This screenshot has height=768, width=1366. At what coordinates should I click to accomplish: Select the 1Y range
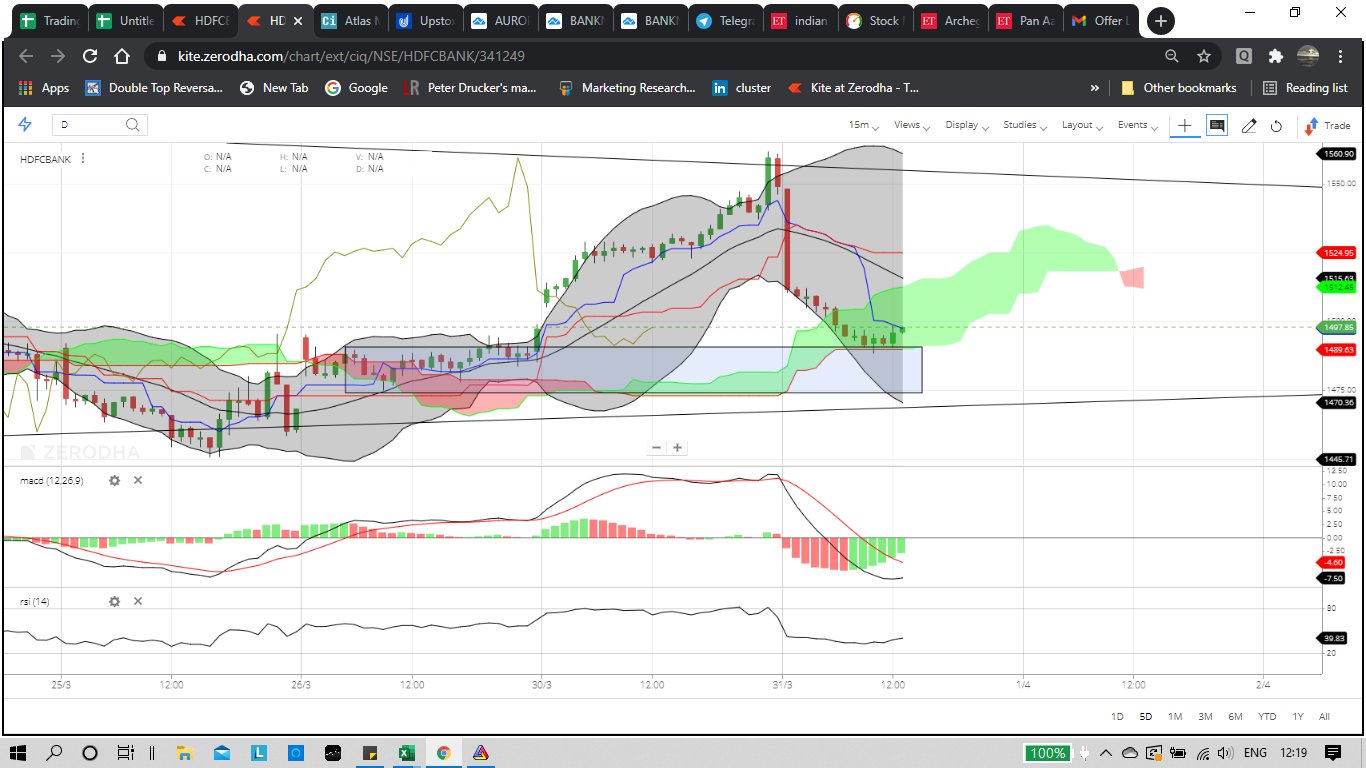coord(1298,716)
